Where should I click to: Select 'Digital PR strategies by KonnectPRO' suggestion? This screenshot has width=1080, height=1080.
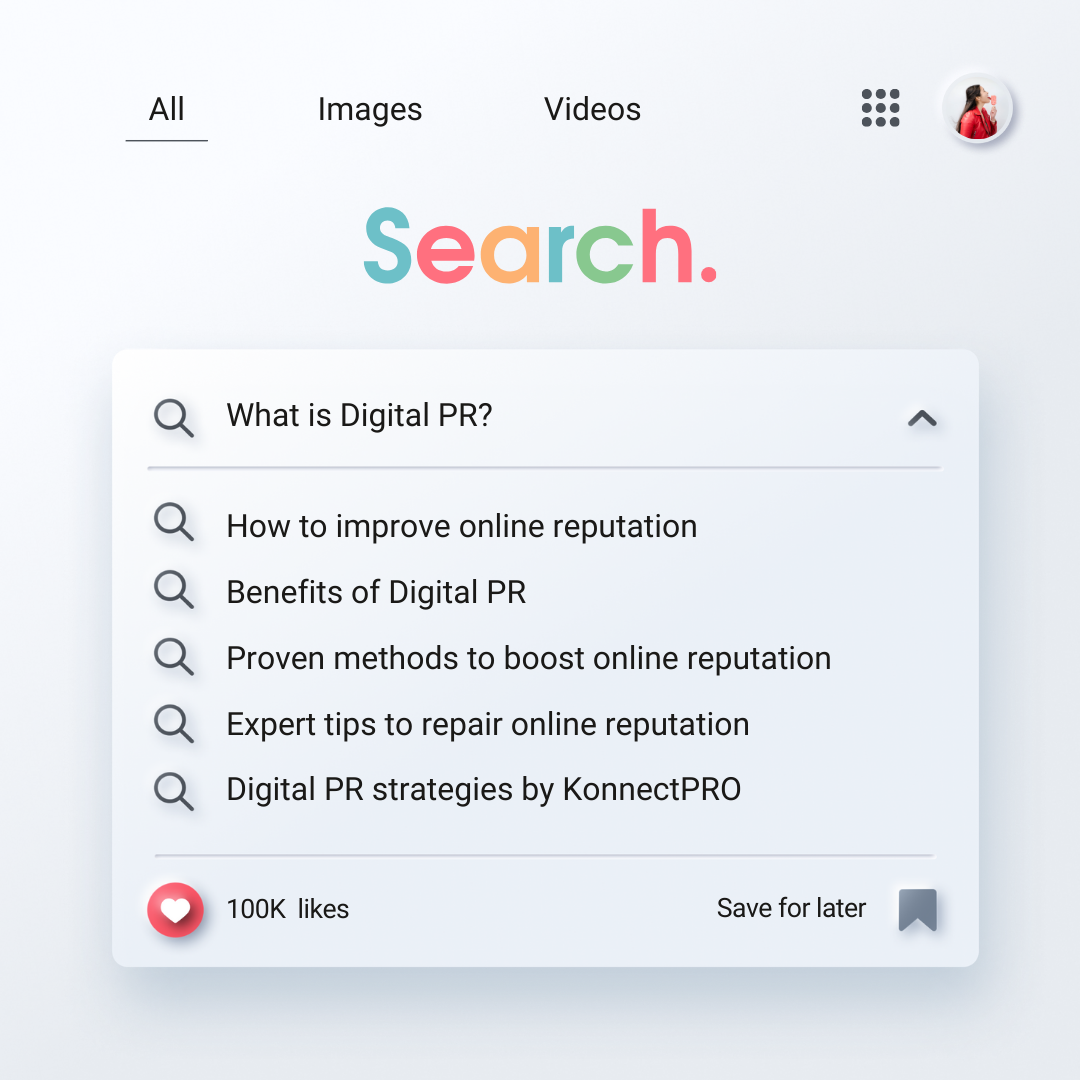coord(483,789)
